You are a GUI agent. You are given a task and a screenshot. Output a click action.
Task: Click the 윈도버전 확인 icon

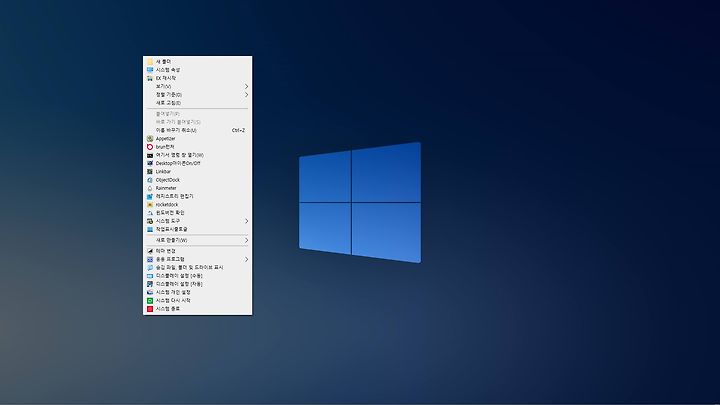click(x=150, y=213)
